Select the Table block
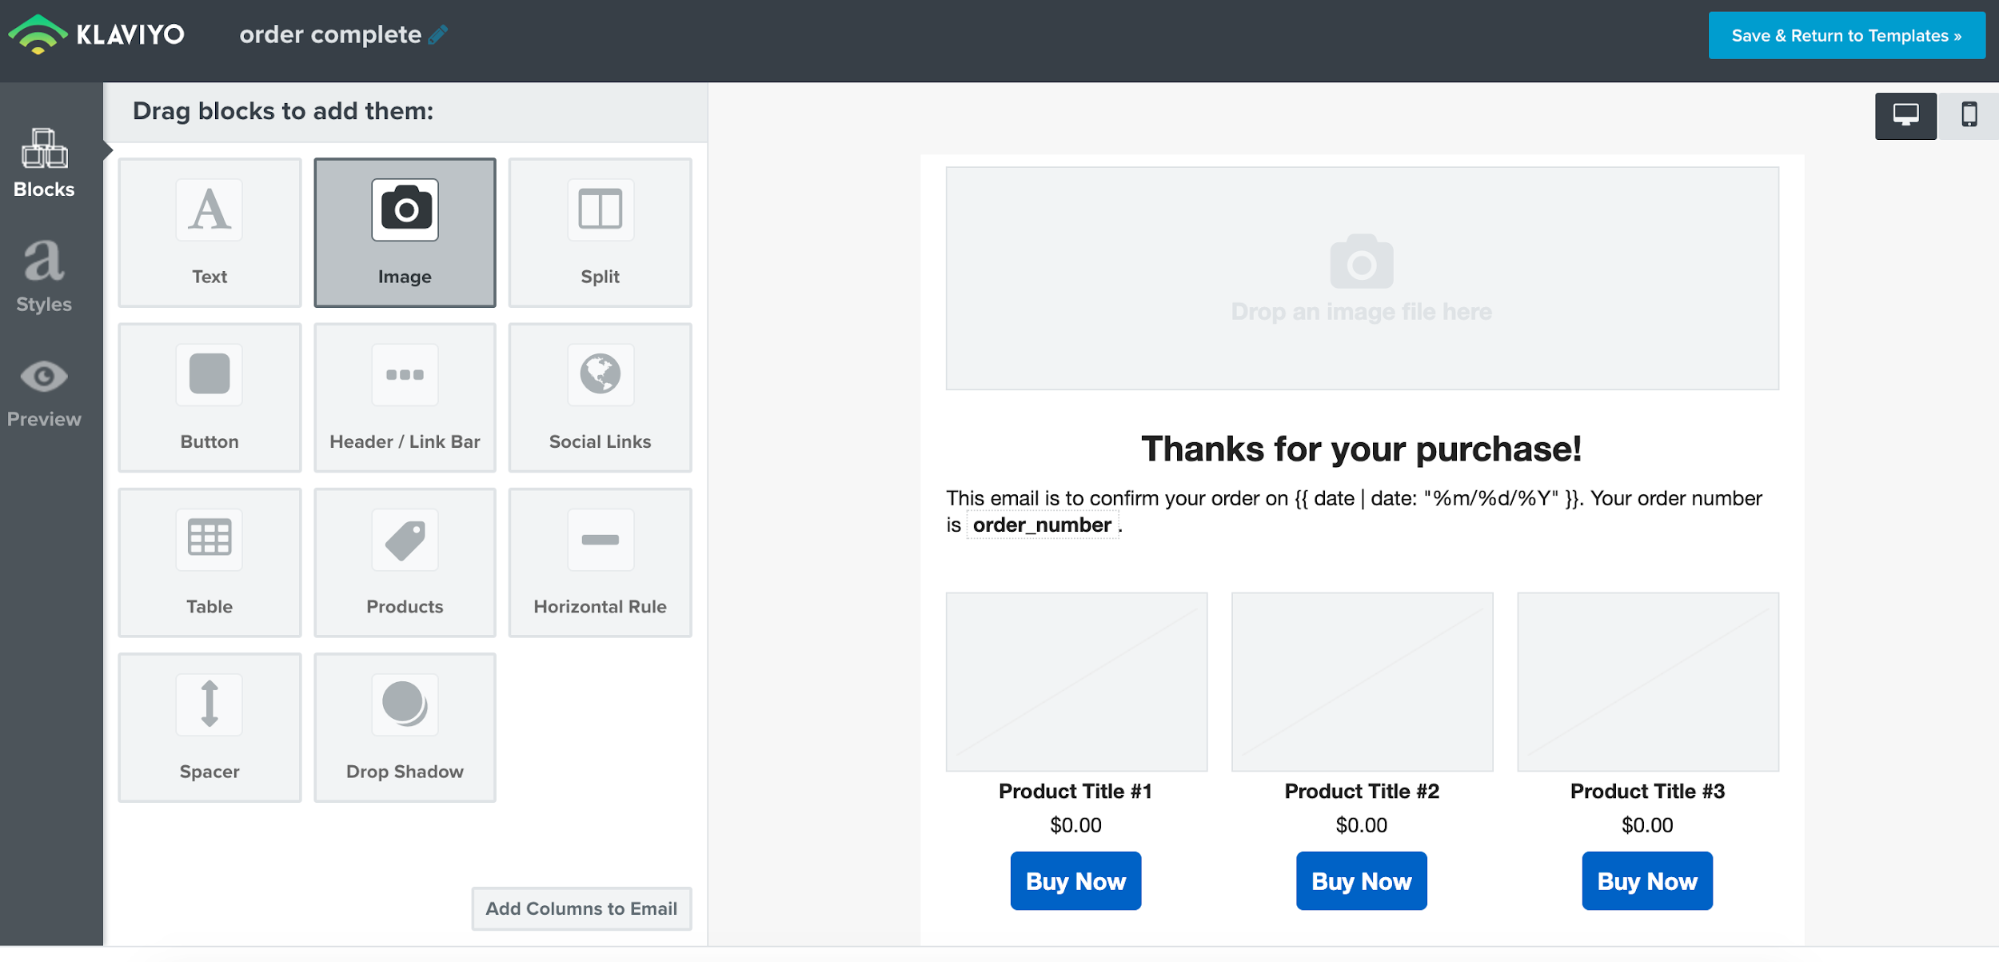Viewport: 1999px width, 962px height. [x=210, y=562]
